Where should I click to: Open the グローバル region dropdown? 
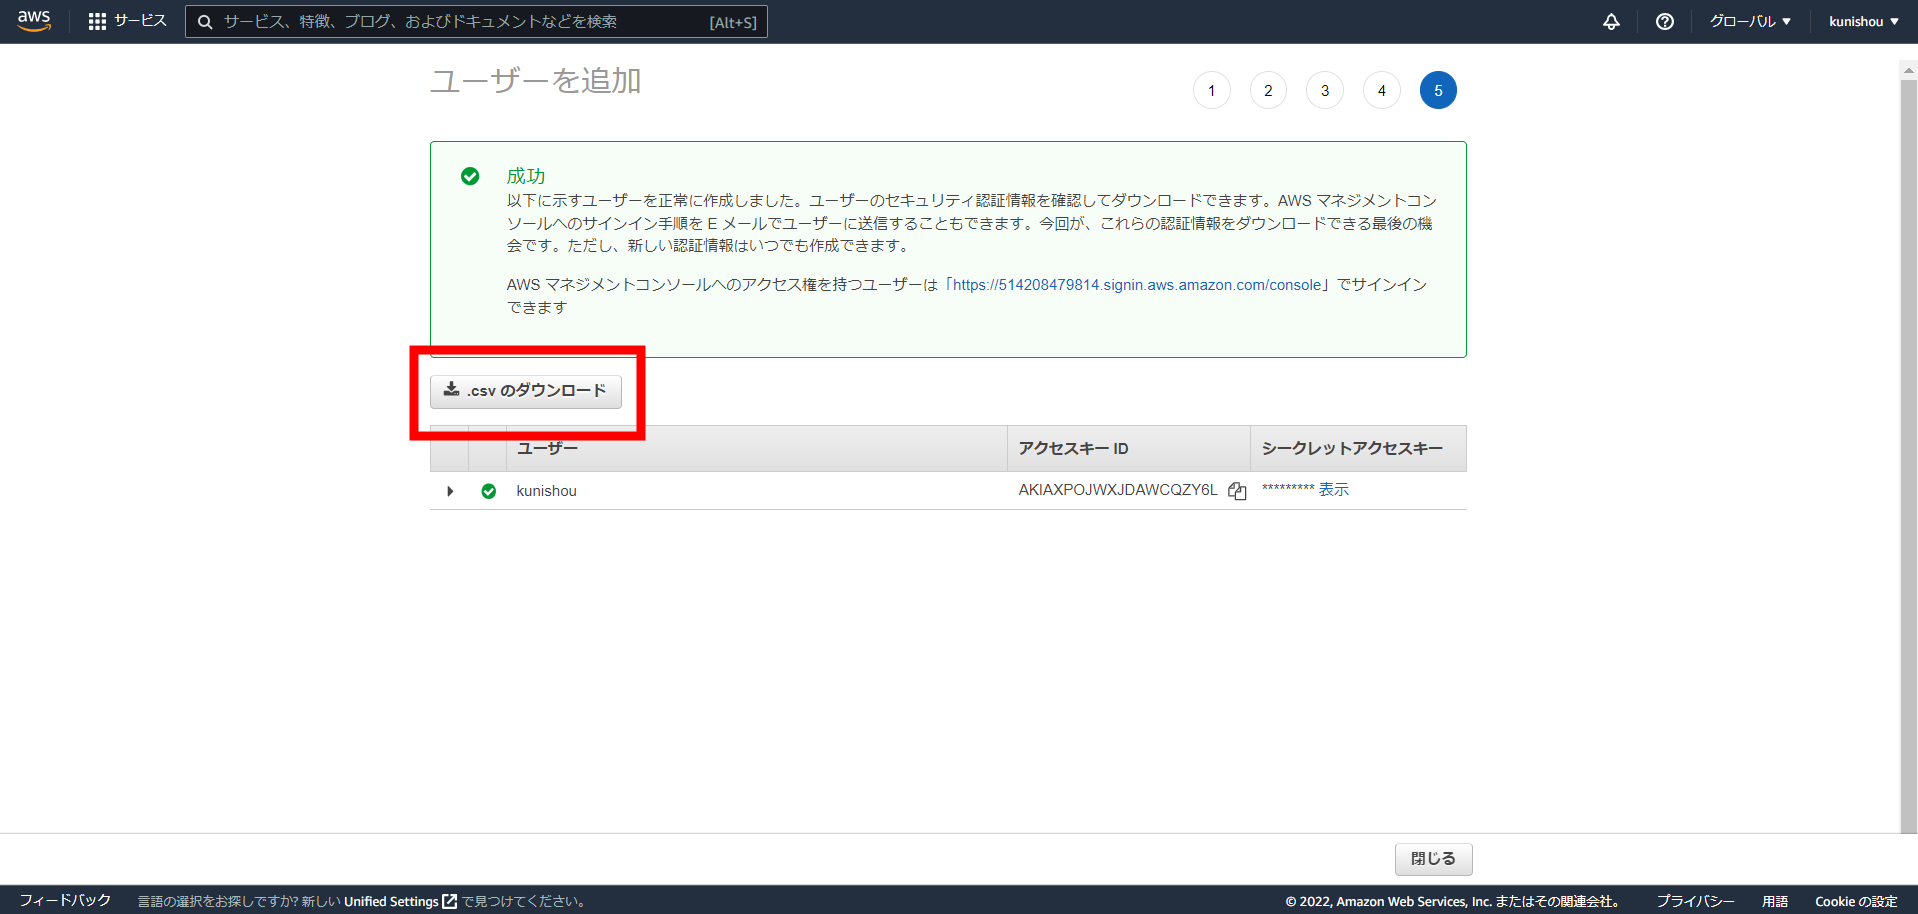click(x=1749, y=20)
